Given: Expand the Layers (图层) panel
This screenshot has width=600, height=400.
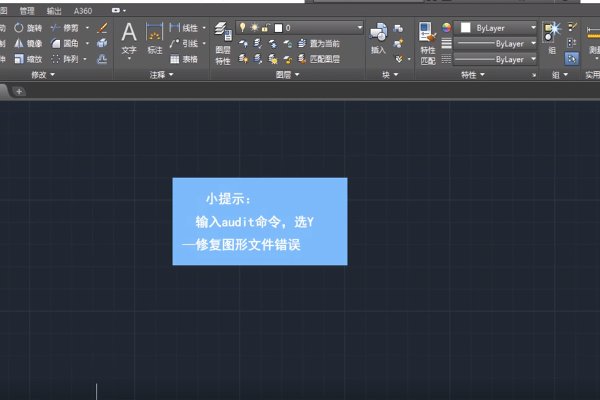Looking at the screenshot, I should point(287,75).
